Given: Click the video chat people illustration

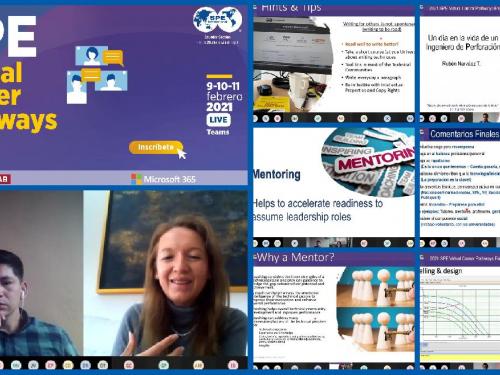Looking at the screenshot, I should (x=97, y=75).
